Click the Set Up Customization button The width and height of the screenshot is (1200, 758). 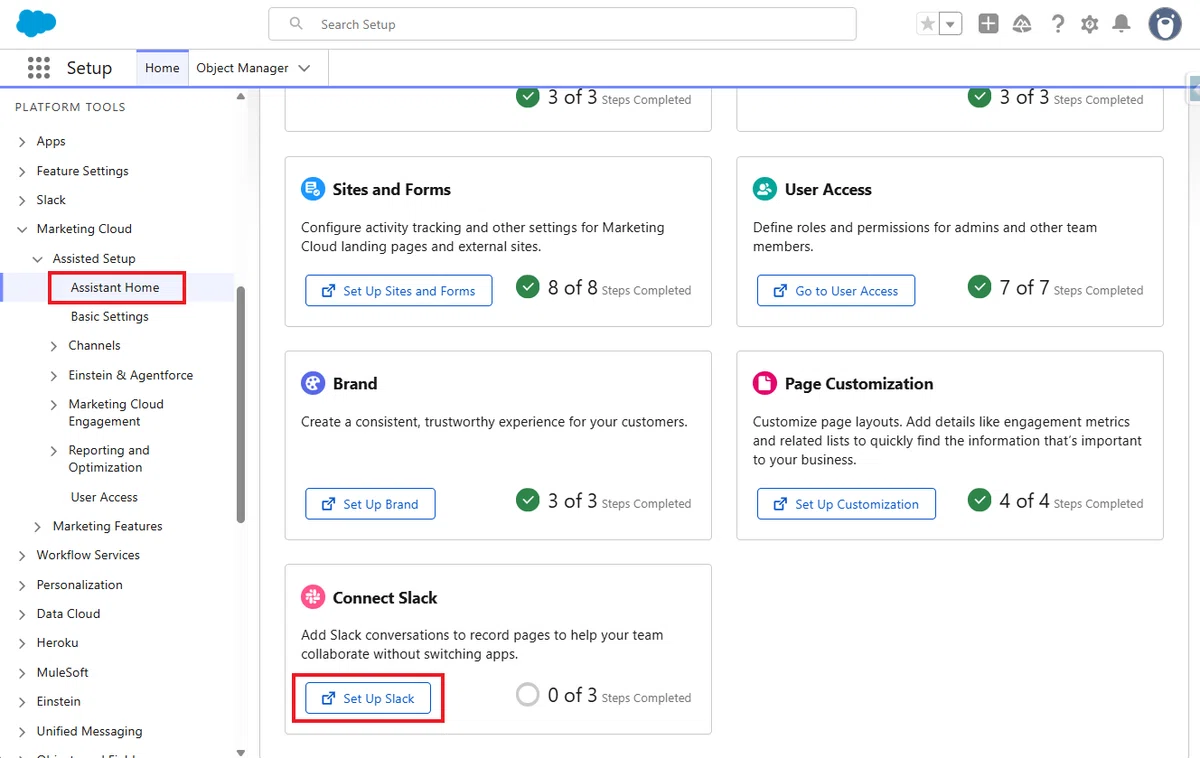846,504
